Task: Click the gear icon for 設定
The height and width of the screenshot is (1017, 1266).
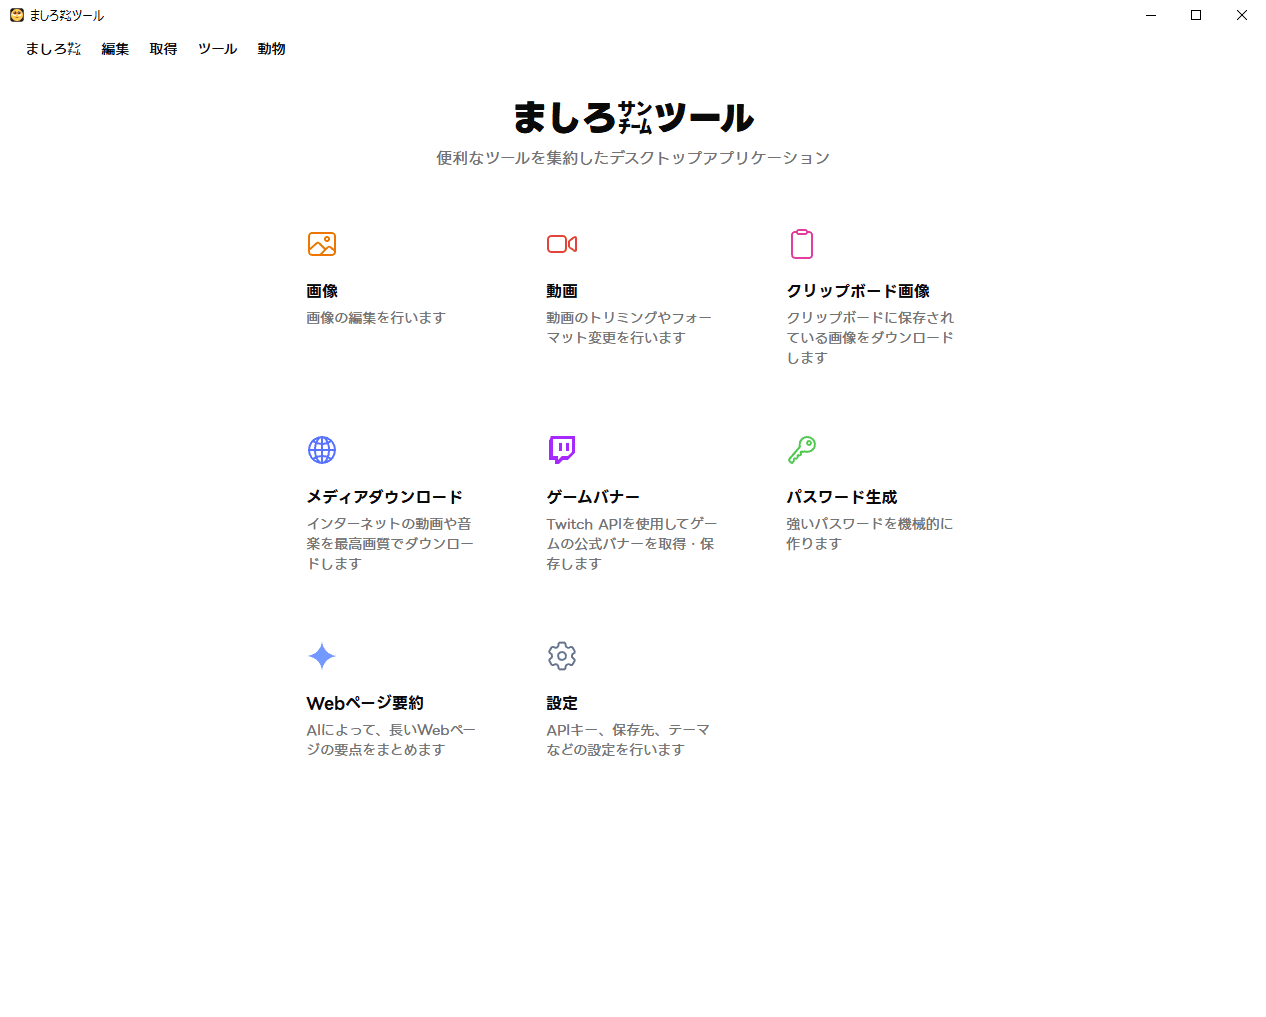Action: (x=562, y=655)
